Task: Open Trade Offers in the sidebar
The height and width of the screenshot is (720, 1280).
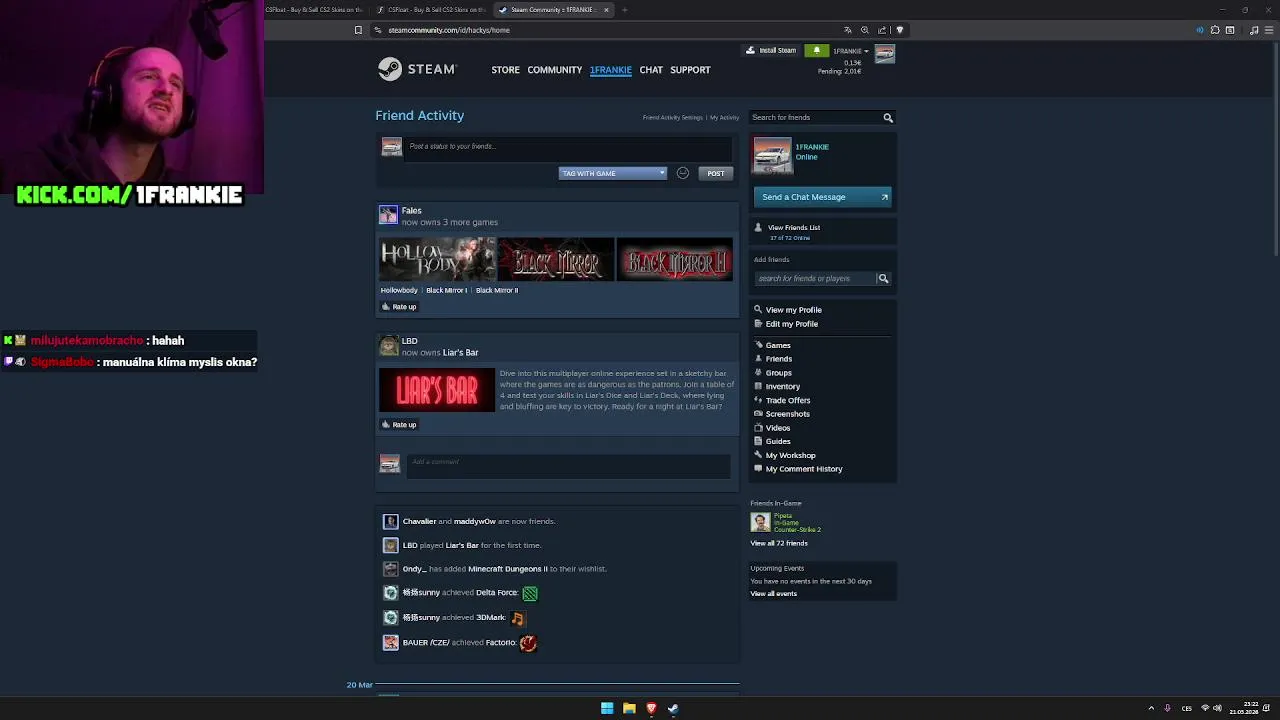Action: [787, 400]
